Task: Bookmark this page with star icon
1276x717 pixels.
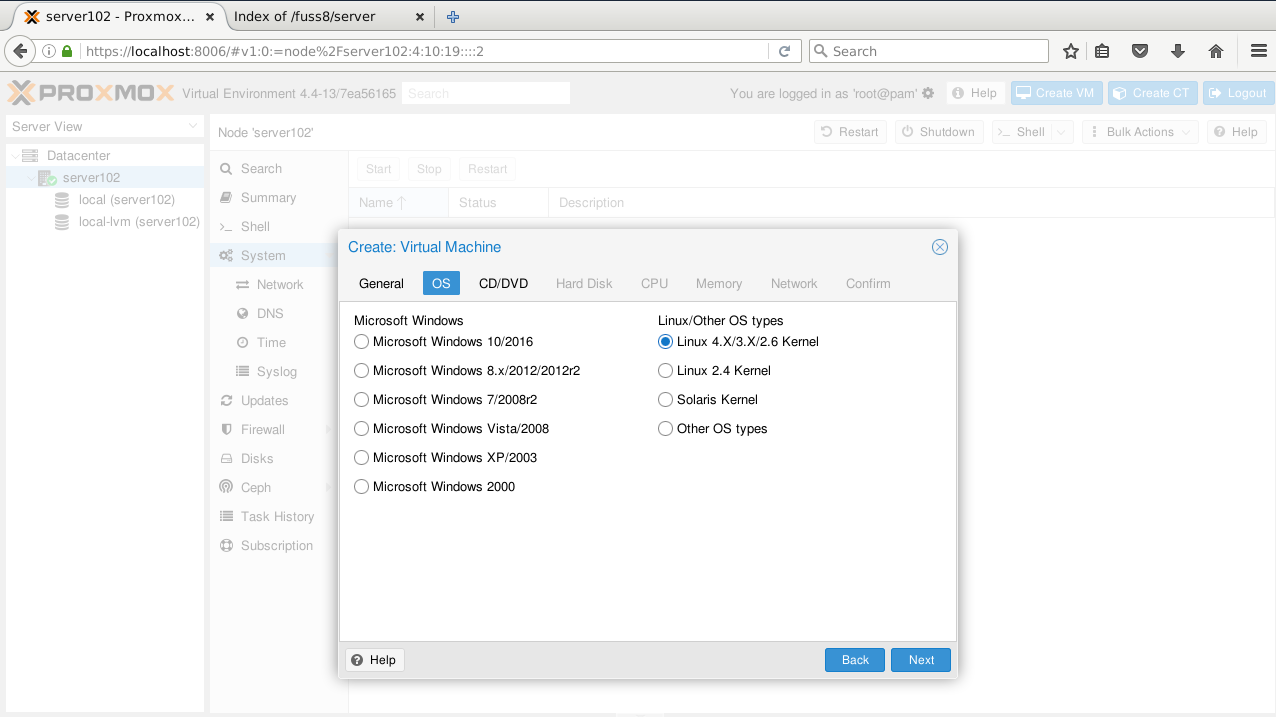Action: pos(1071,51)
